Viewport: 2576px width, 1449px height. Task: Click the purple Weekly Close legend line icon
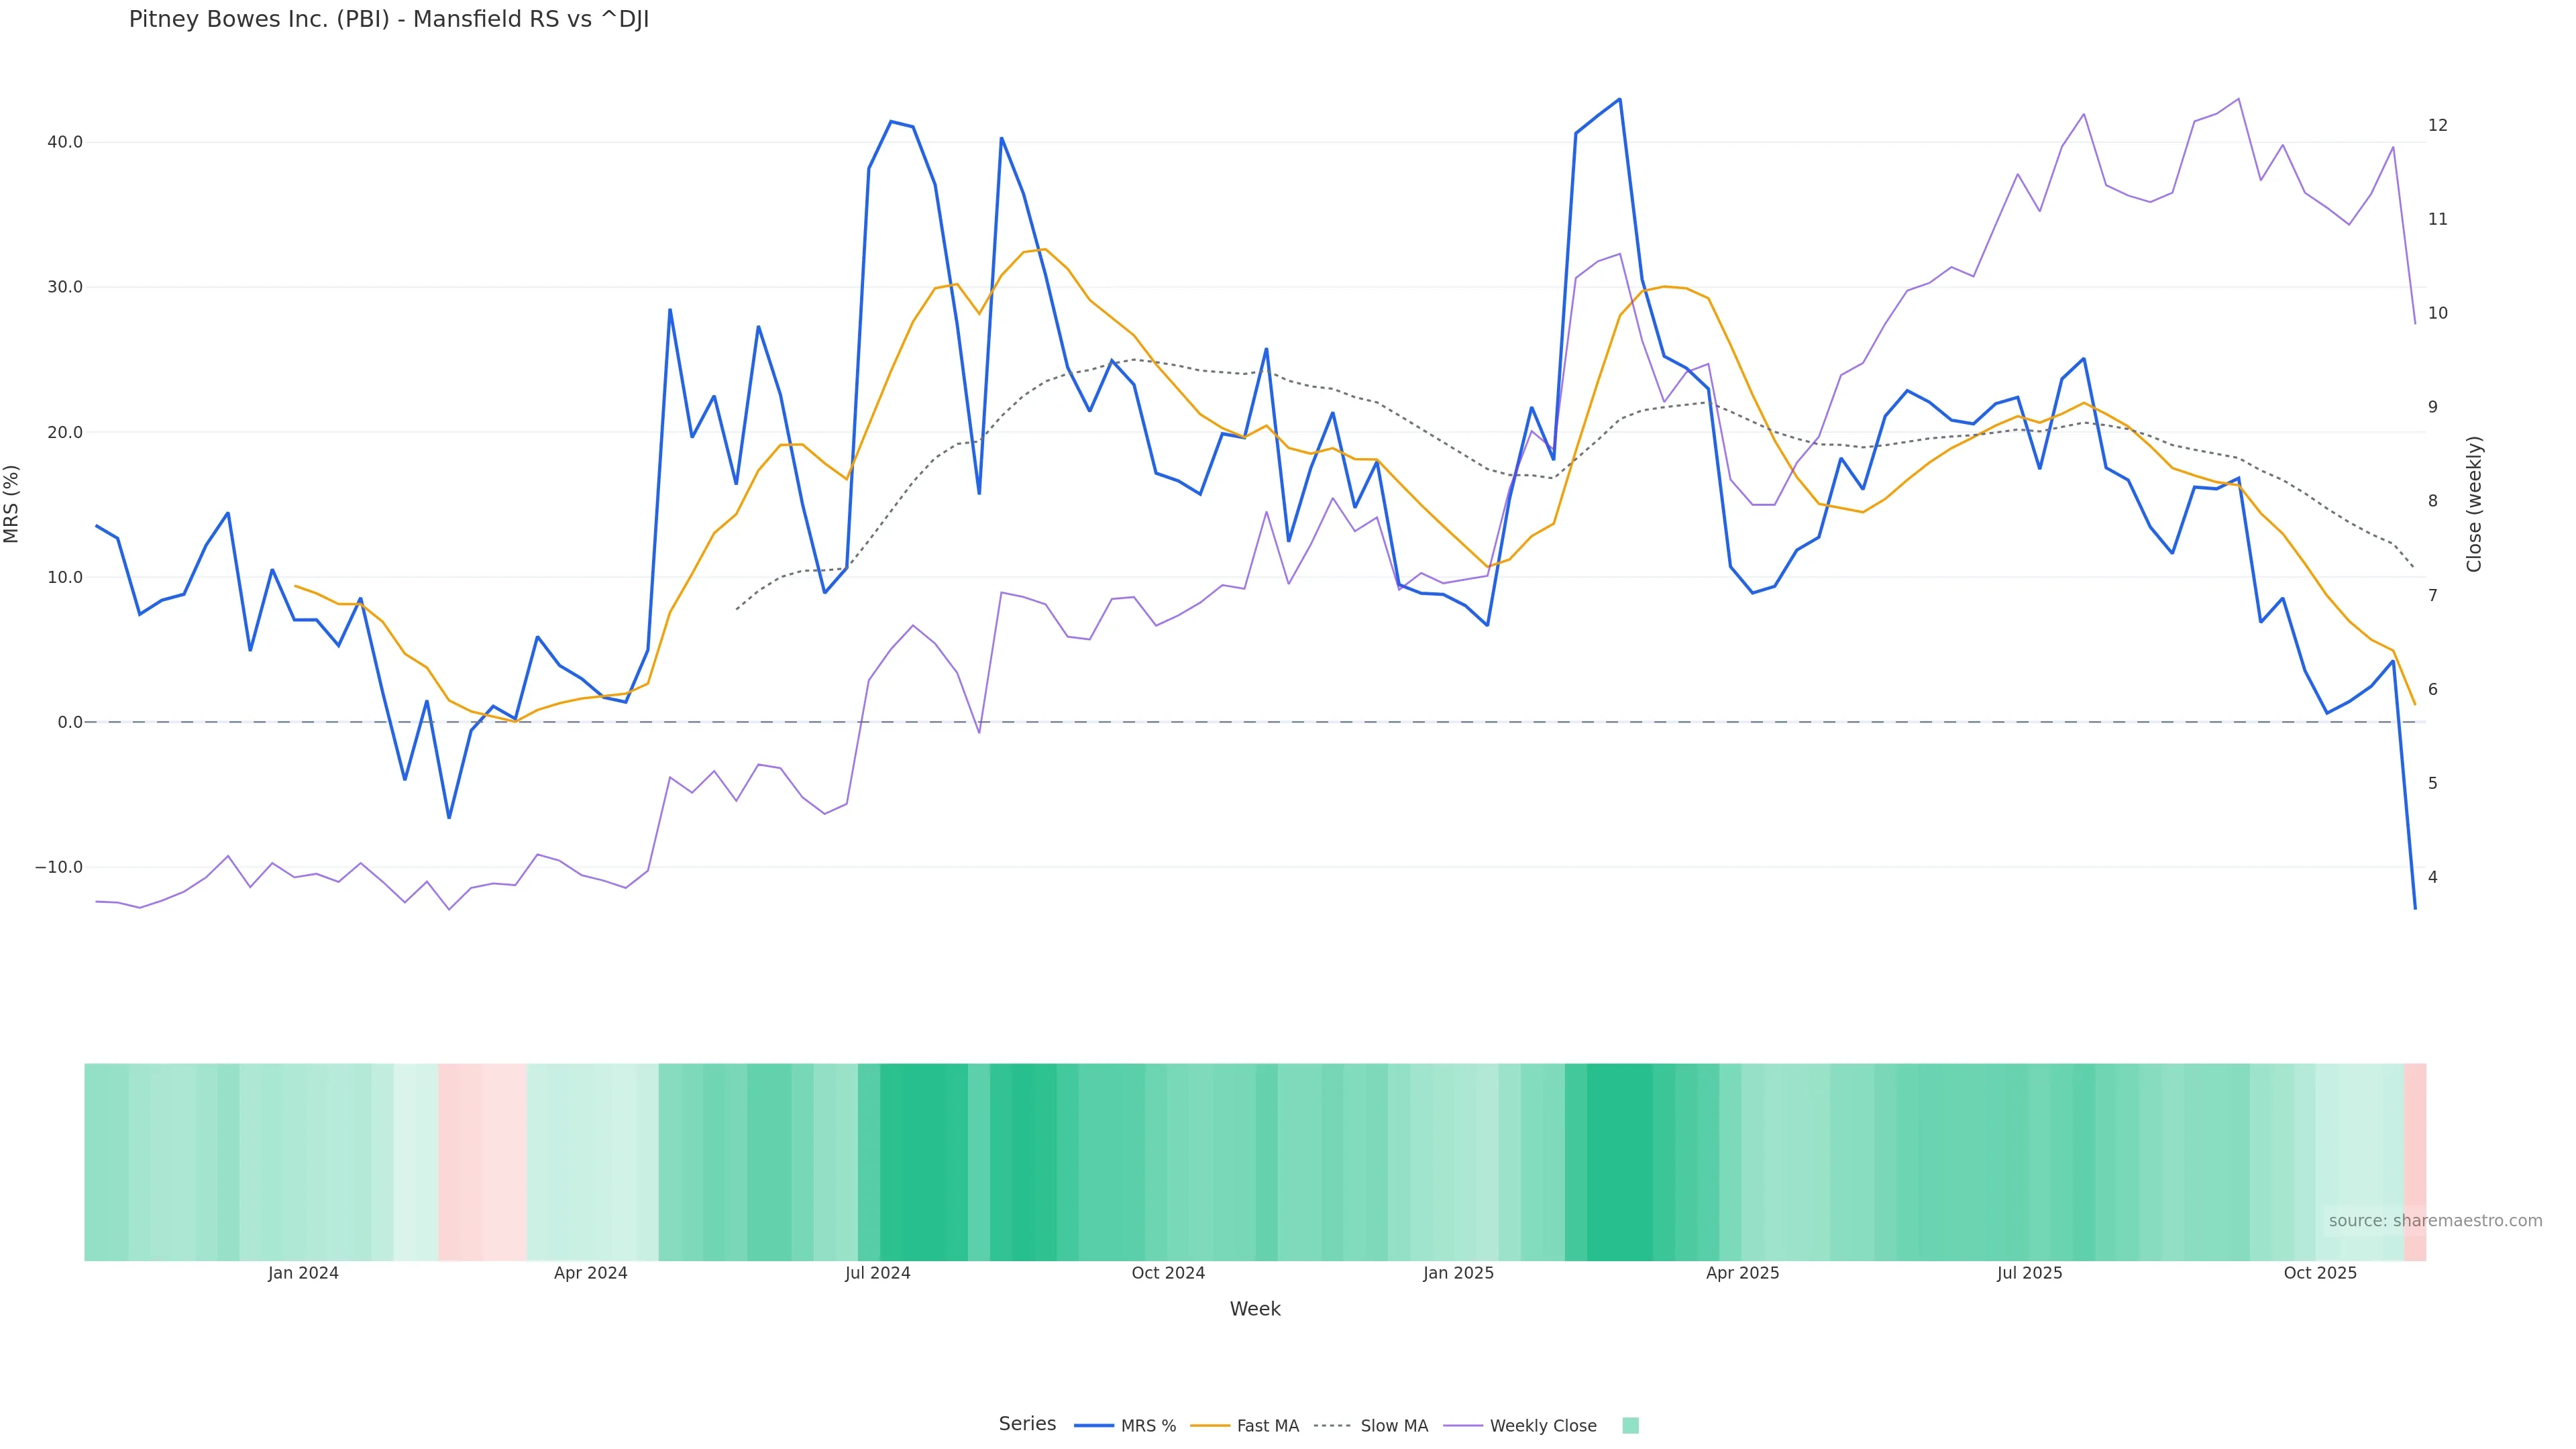pyautogui.click(x=1463, y=1426)
